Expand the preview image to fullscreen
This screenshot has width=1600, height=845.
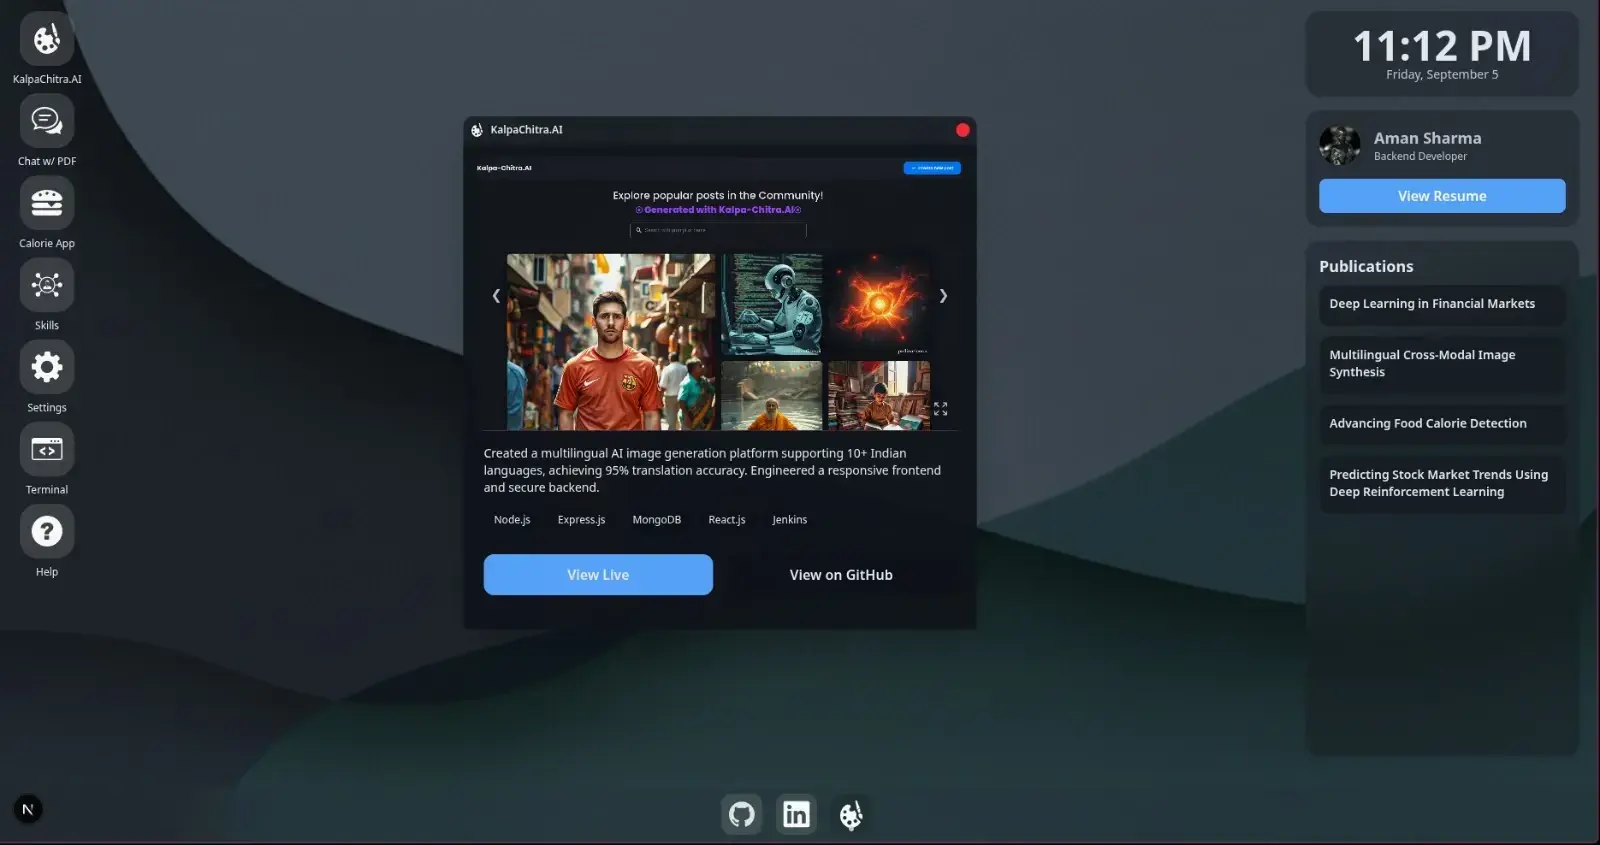click(941, 409)
